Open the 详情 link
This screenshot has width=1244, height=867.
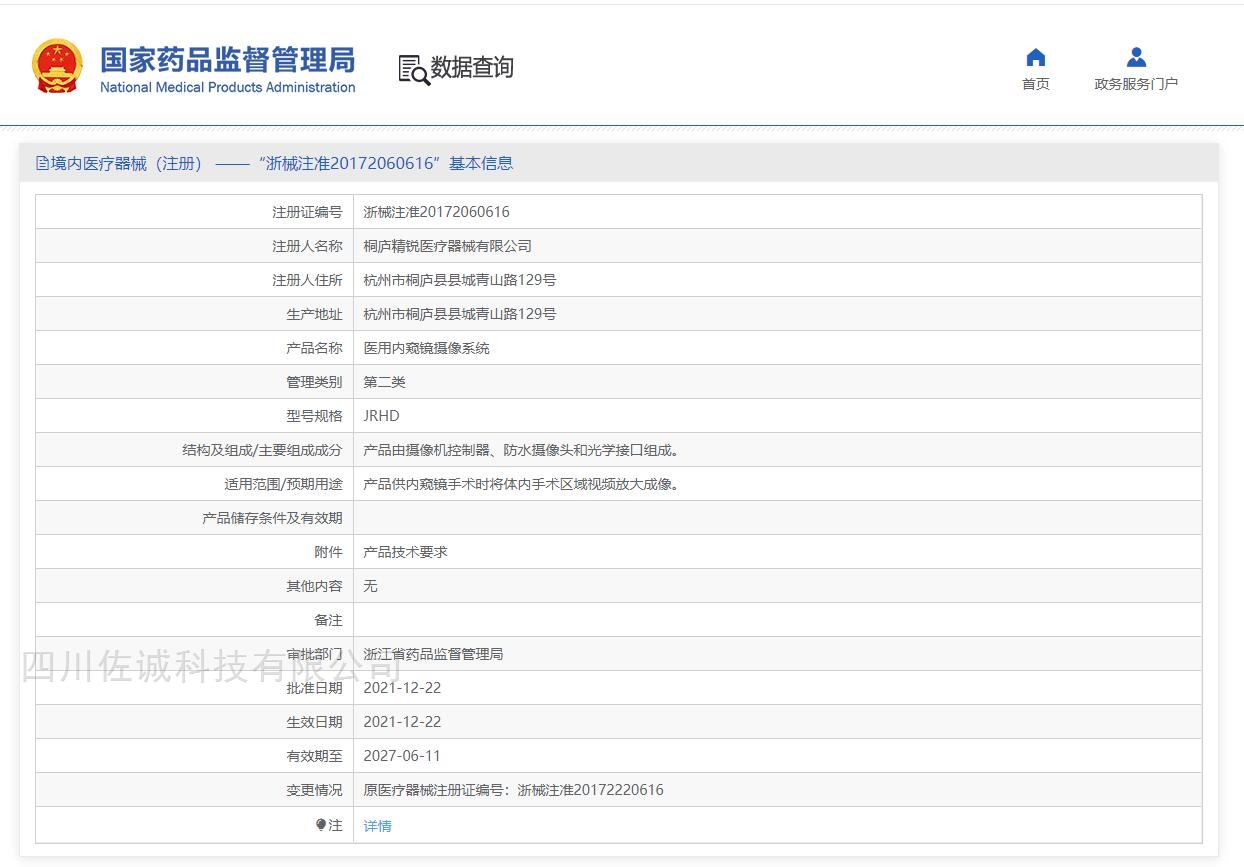pos(377,826)
